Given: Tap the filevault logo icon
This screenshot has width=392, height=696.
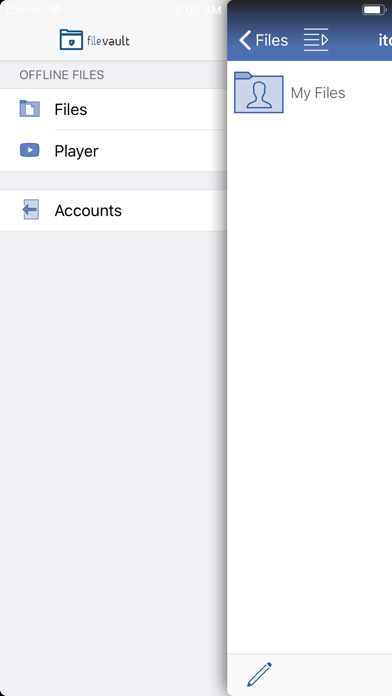Looking at the screenshot, I should point(71,40).
